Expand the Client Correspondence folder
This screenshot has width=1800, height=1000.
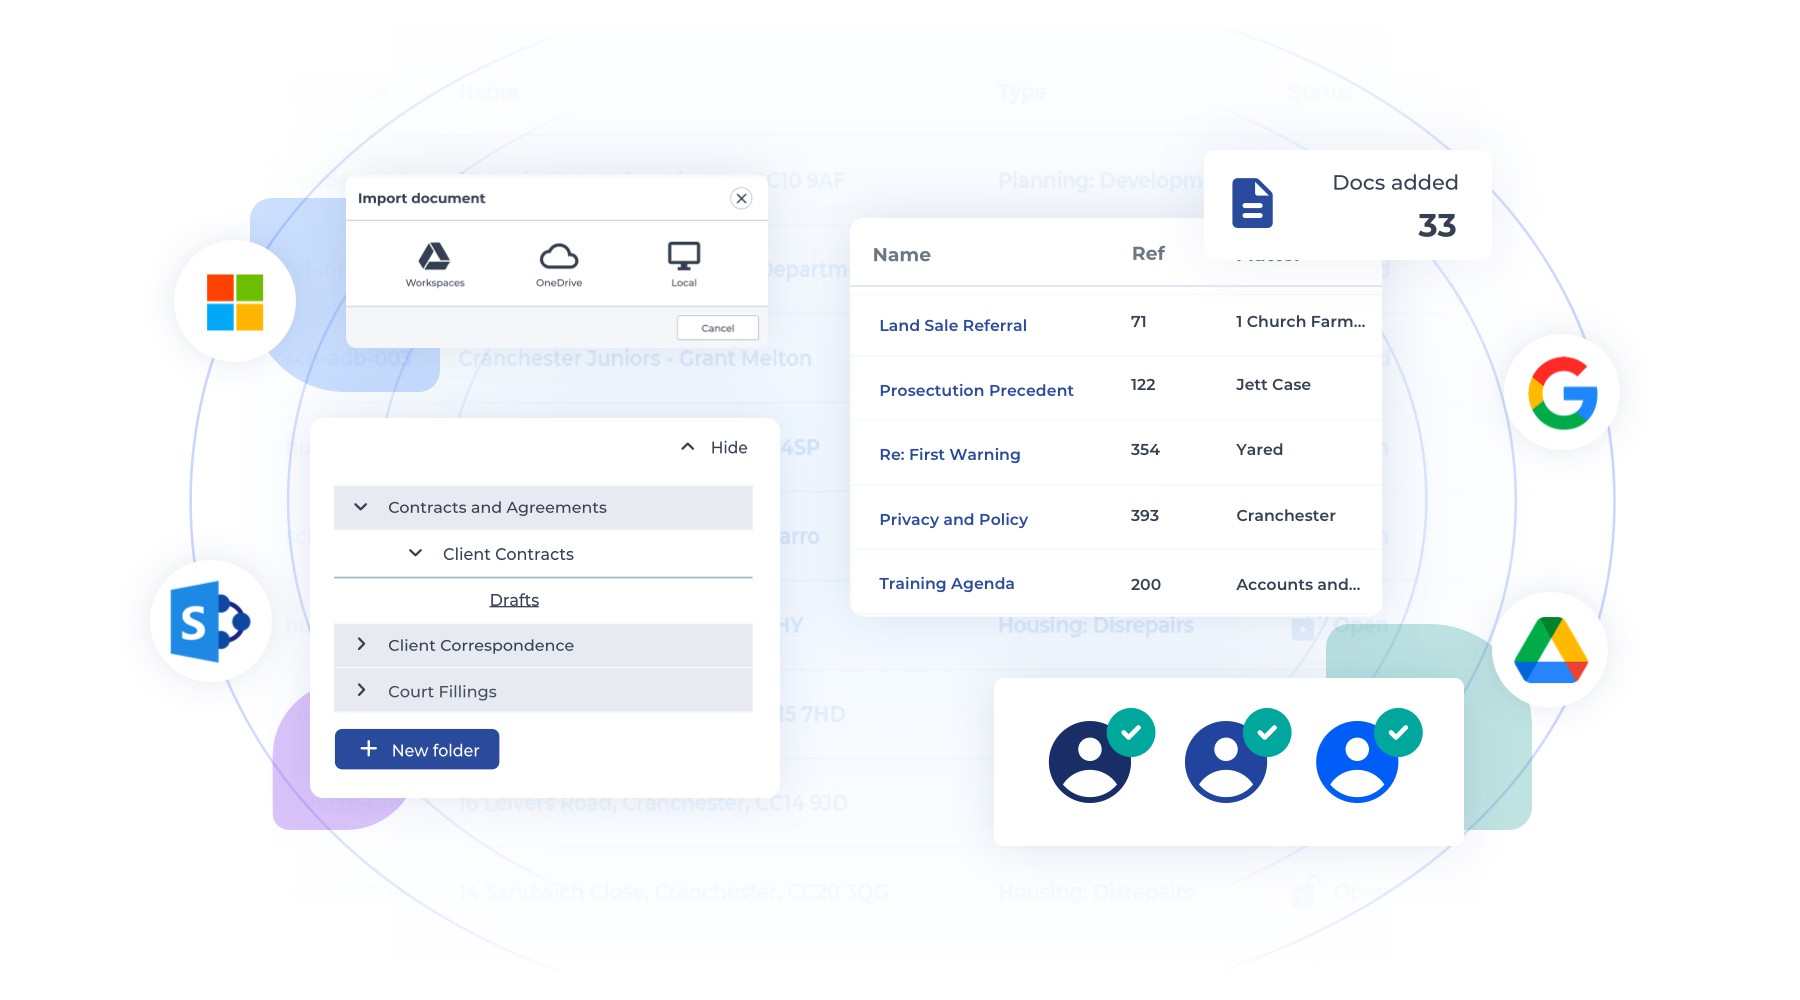[361, 645]
